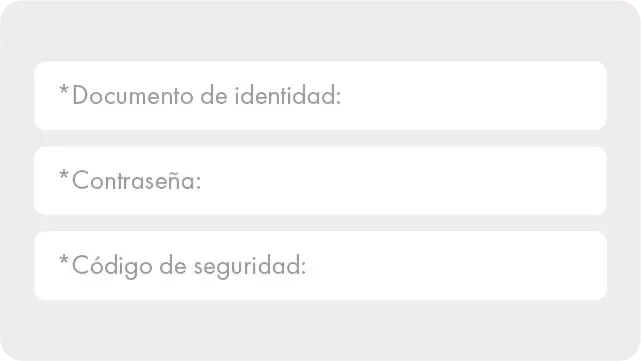Click the asterisk before Código de seguridad
Viewport: 641px width, 361px height.
coord(64,260)
